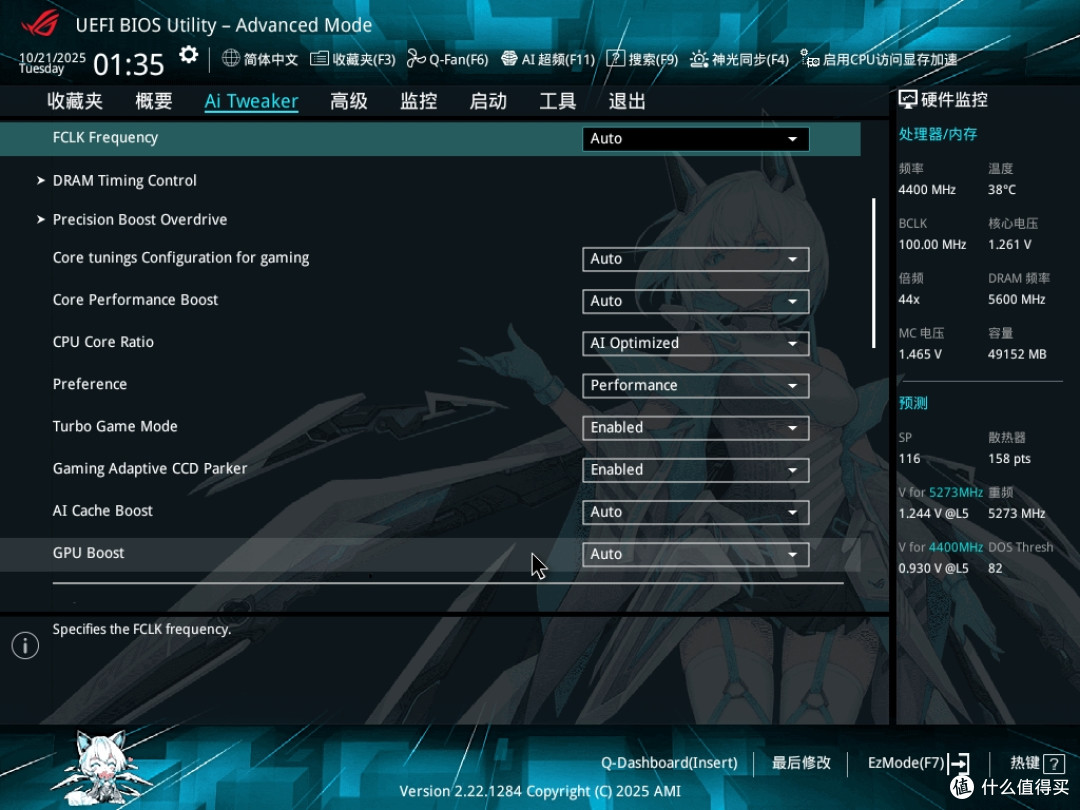Switch to the 监控 tab
Image resolution: width=1080 pixels, height=810 pixels.
418,101
